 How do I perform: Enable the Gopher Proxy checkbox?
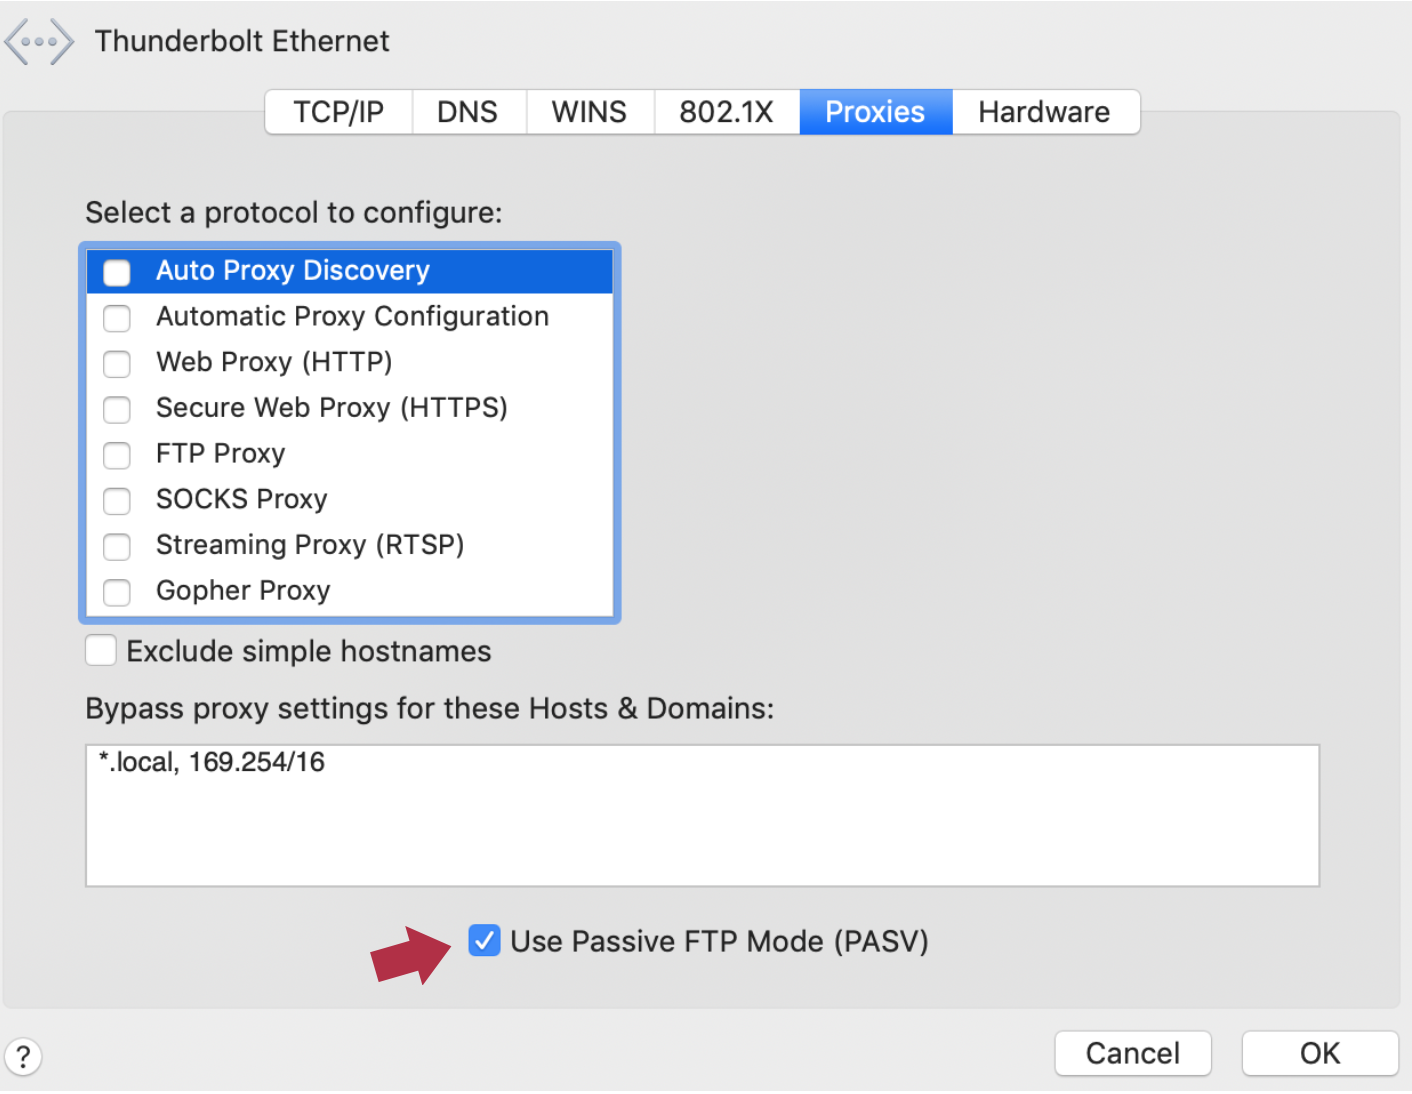click(x=116, y=592)
